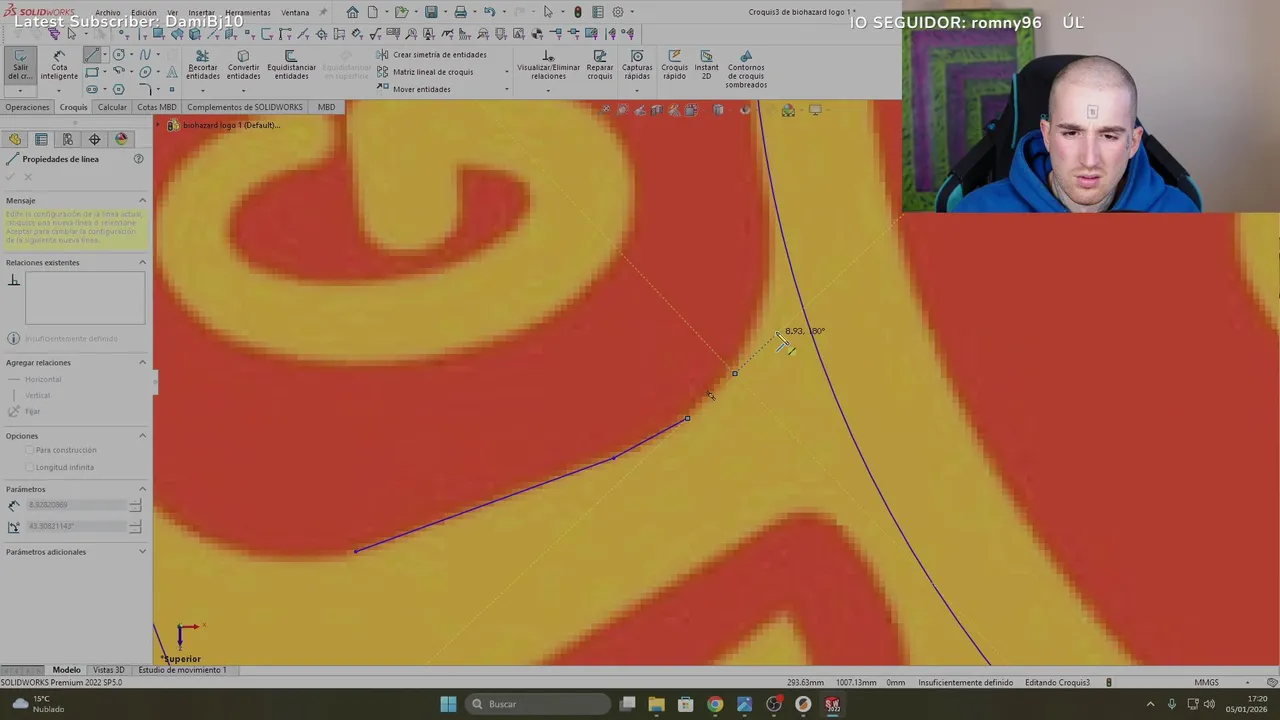Expand the Parámetros adicionales section

coord(142,552)
